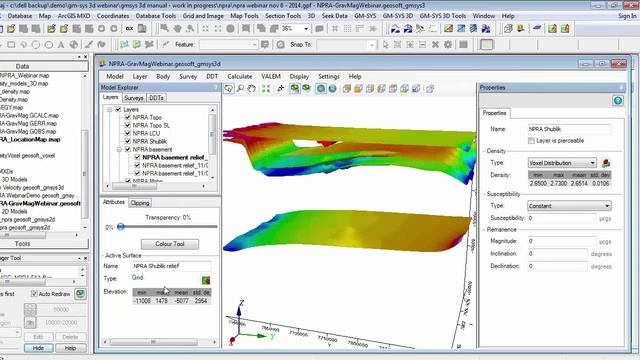
Task: Click the density voxel editor icon beside Type
Action: (x=606, y=163)
